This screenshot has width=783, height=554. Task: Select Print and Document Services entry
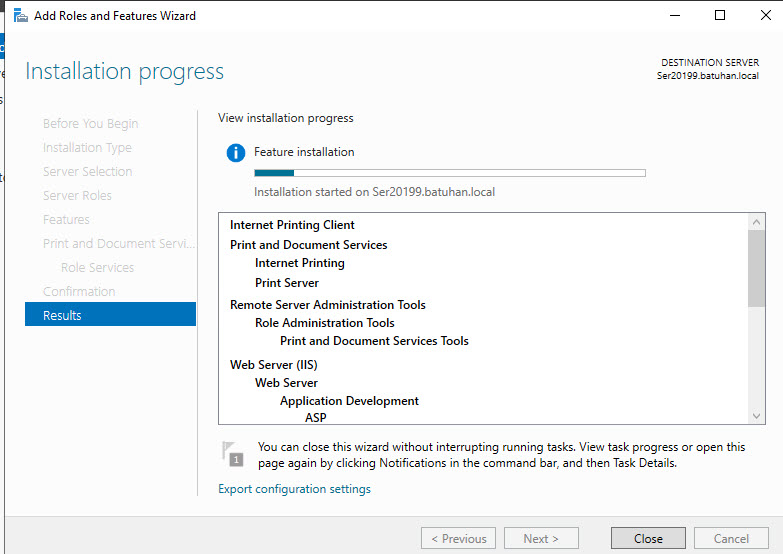[308, 245]
